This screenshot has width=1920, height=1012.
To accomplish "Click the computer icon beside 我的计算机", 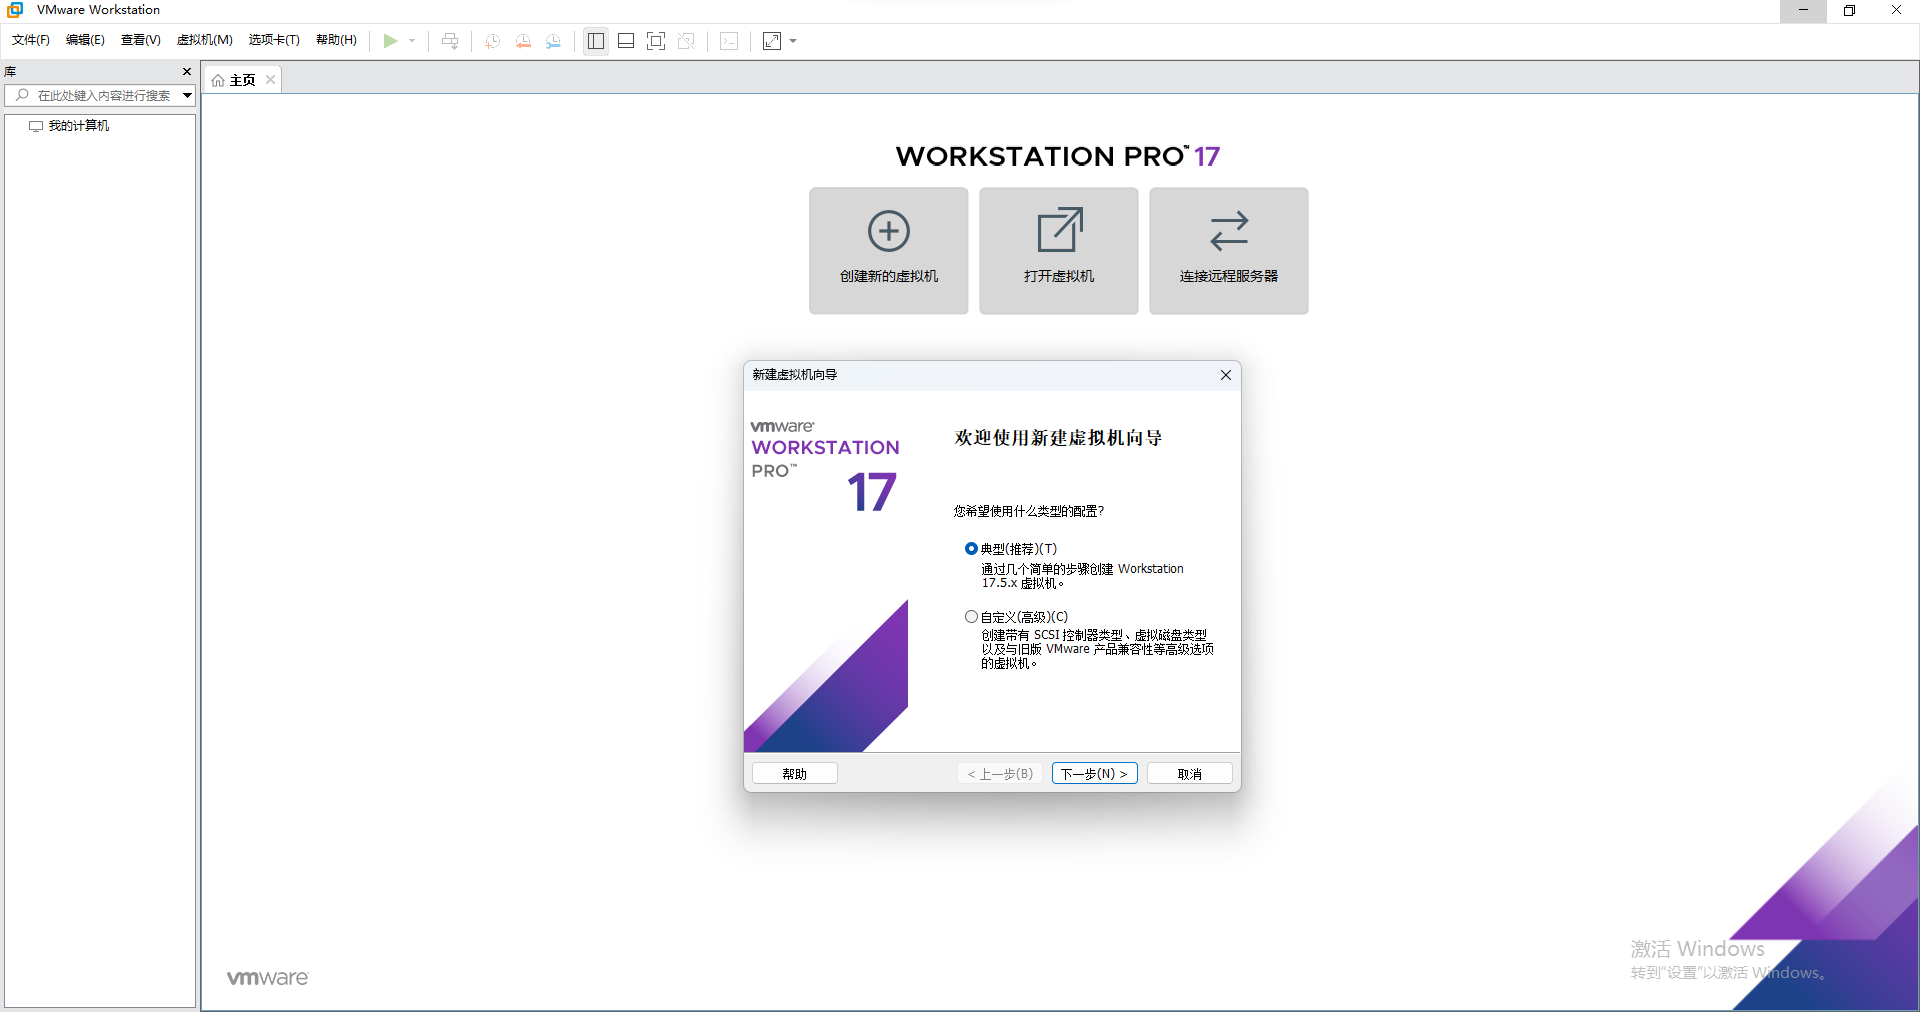I will (x=36, y=126).
